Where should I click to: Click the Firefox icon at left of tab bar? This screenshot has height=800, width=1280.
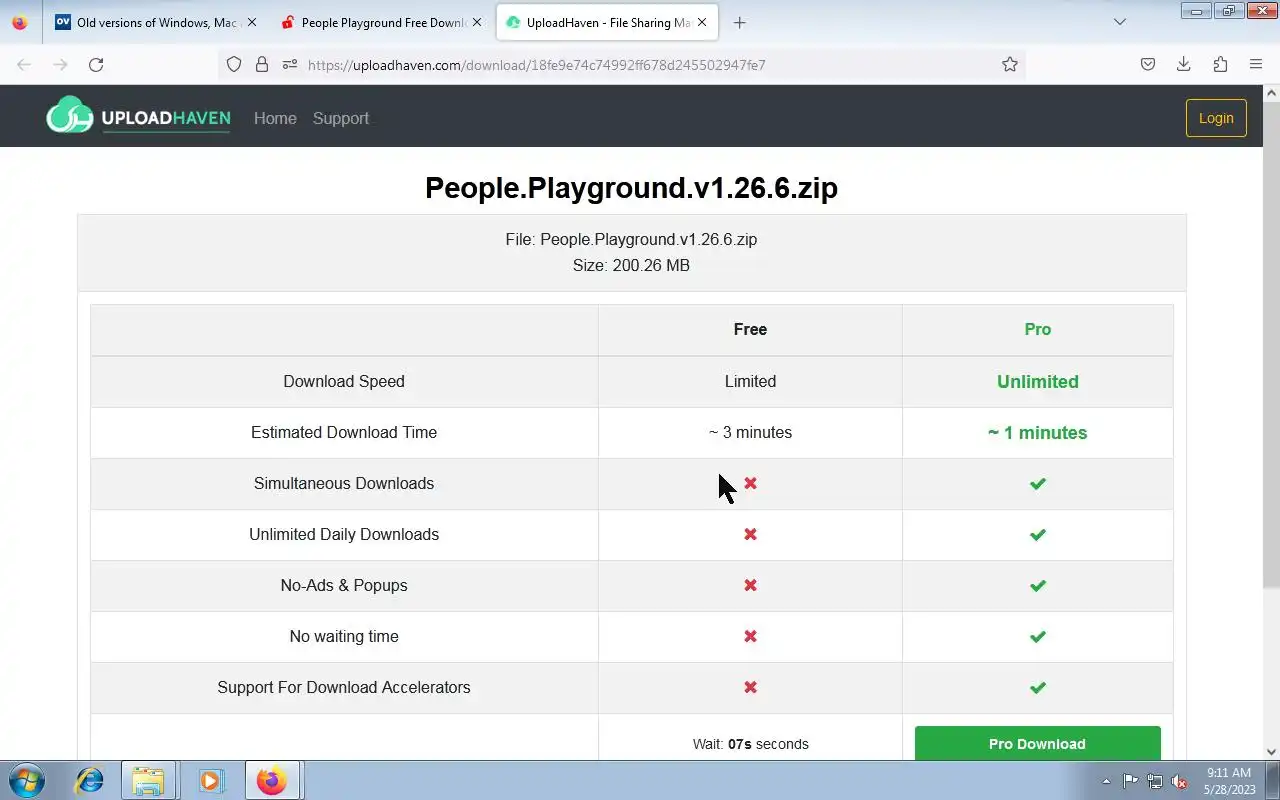(20, 22)
